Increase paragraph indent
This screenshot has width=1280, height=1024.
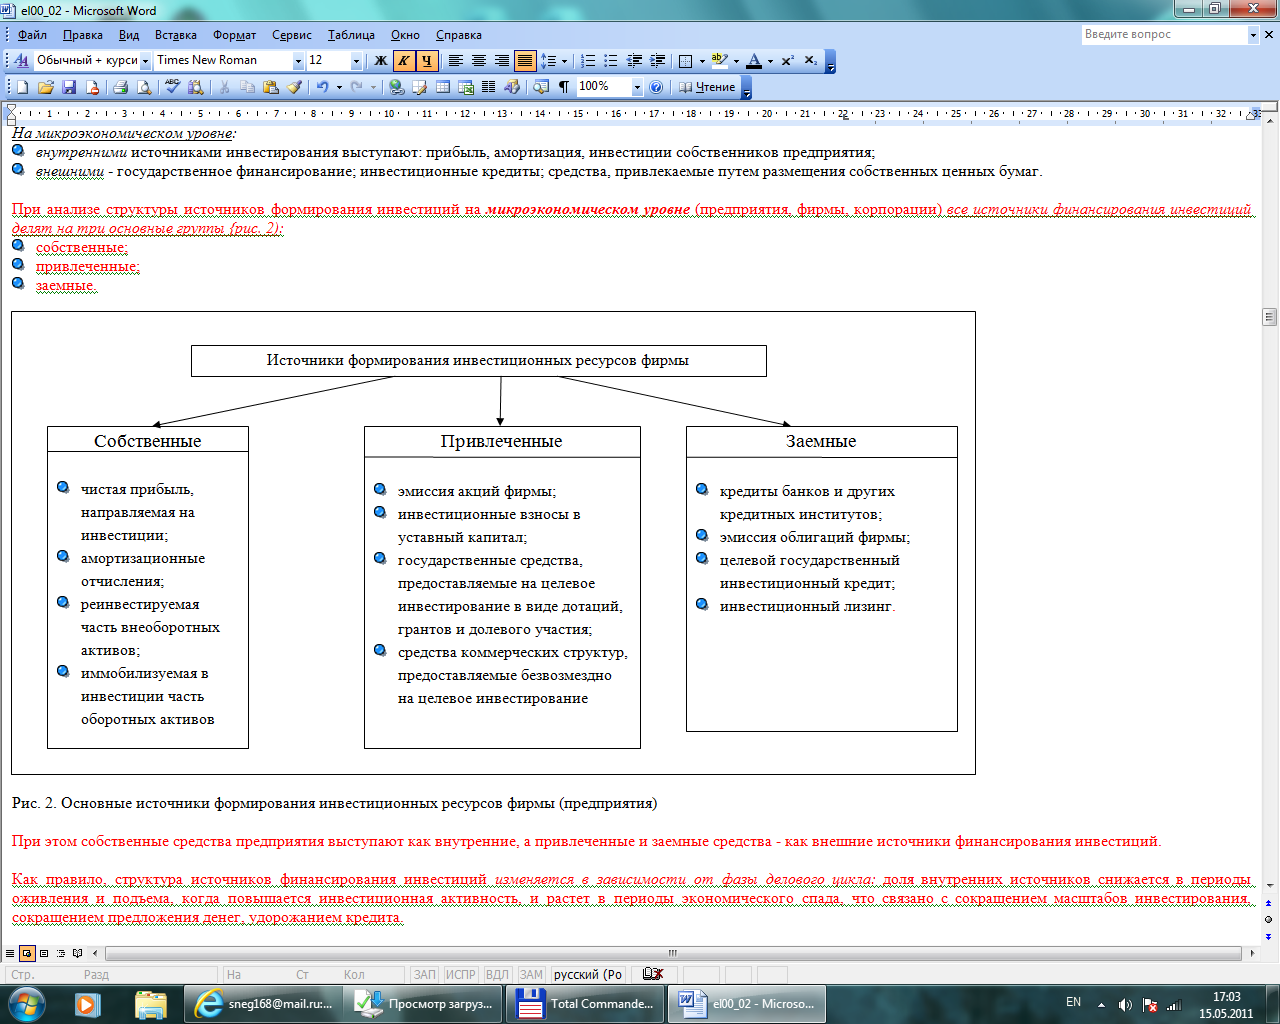click(658, 61)
